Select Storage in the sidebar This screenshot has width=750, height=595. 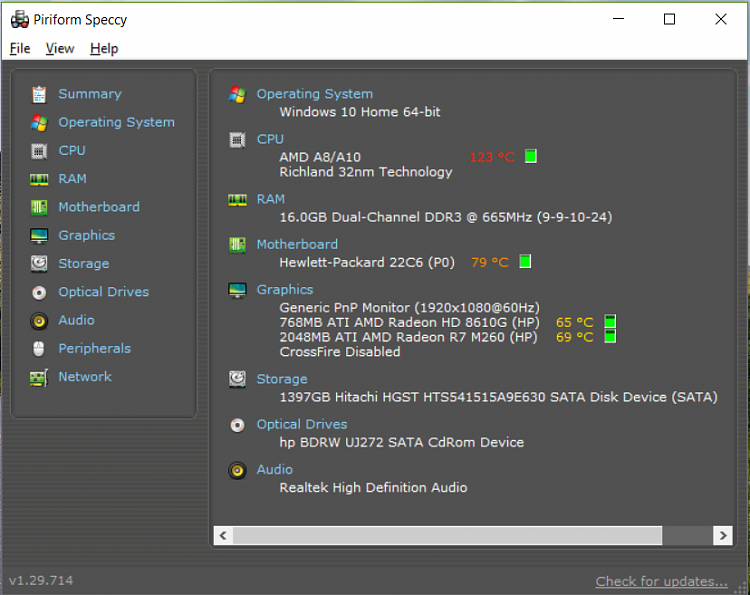coord(84,264)
